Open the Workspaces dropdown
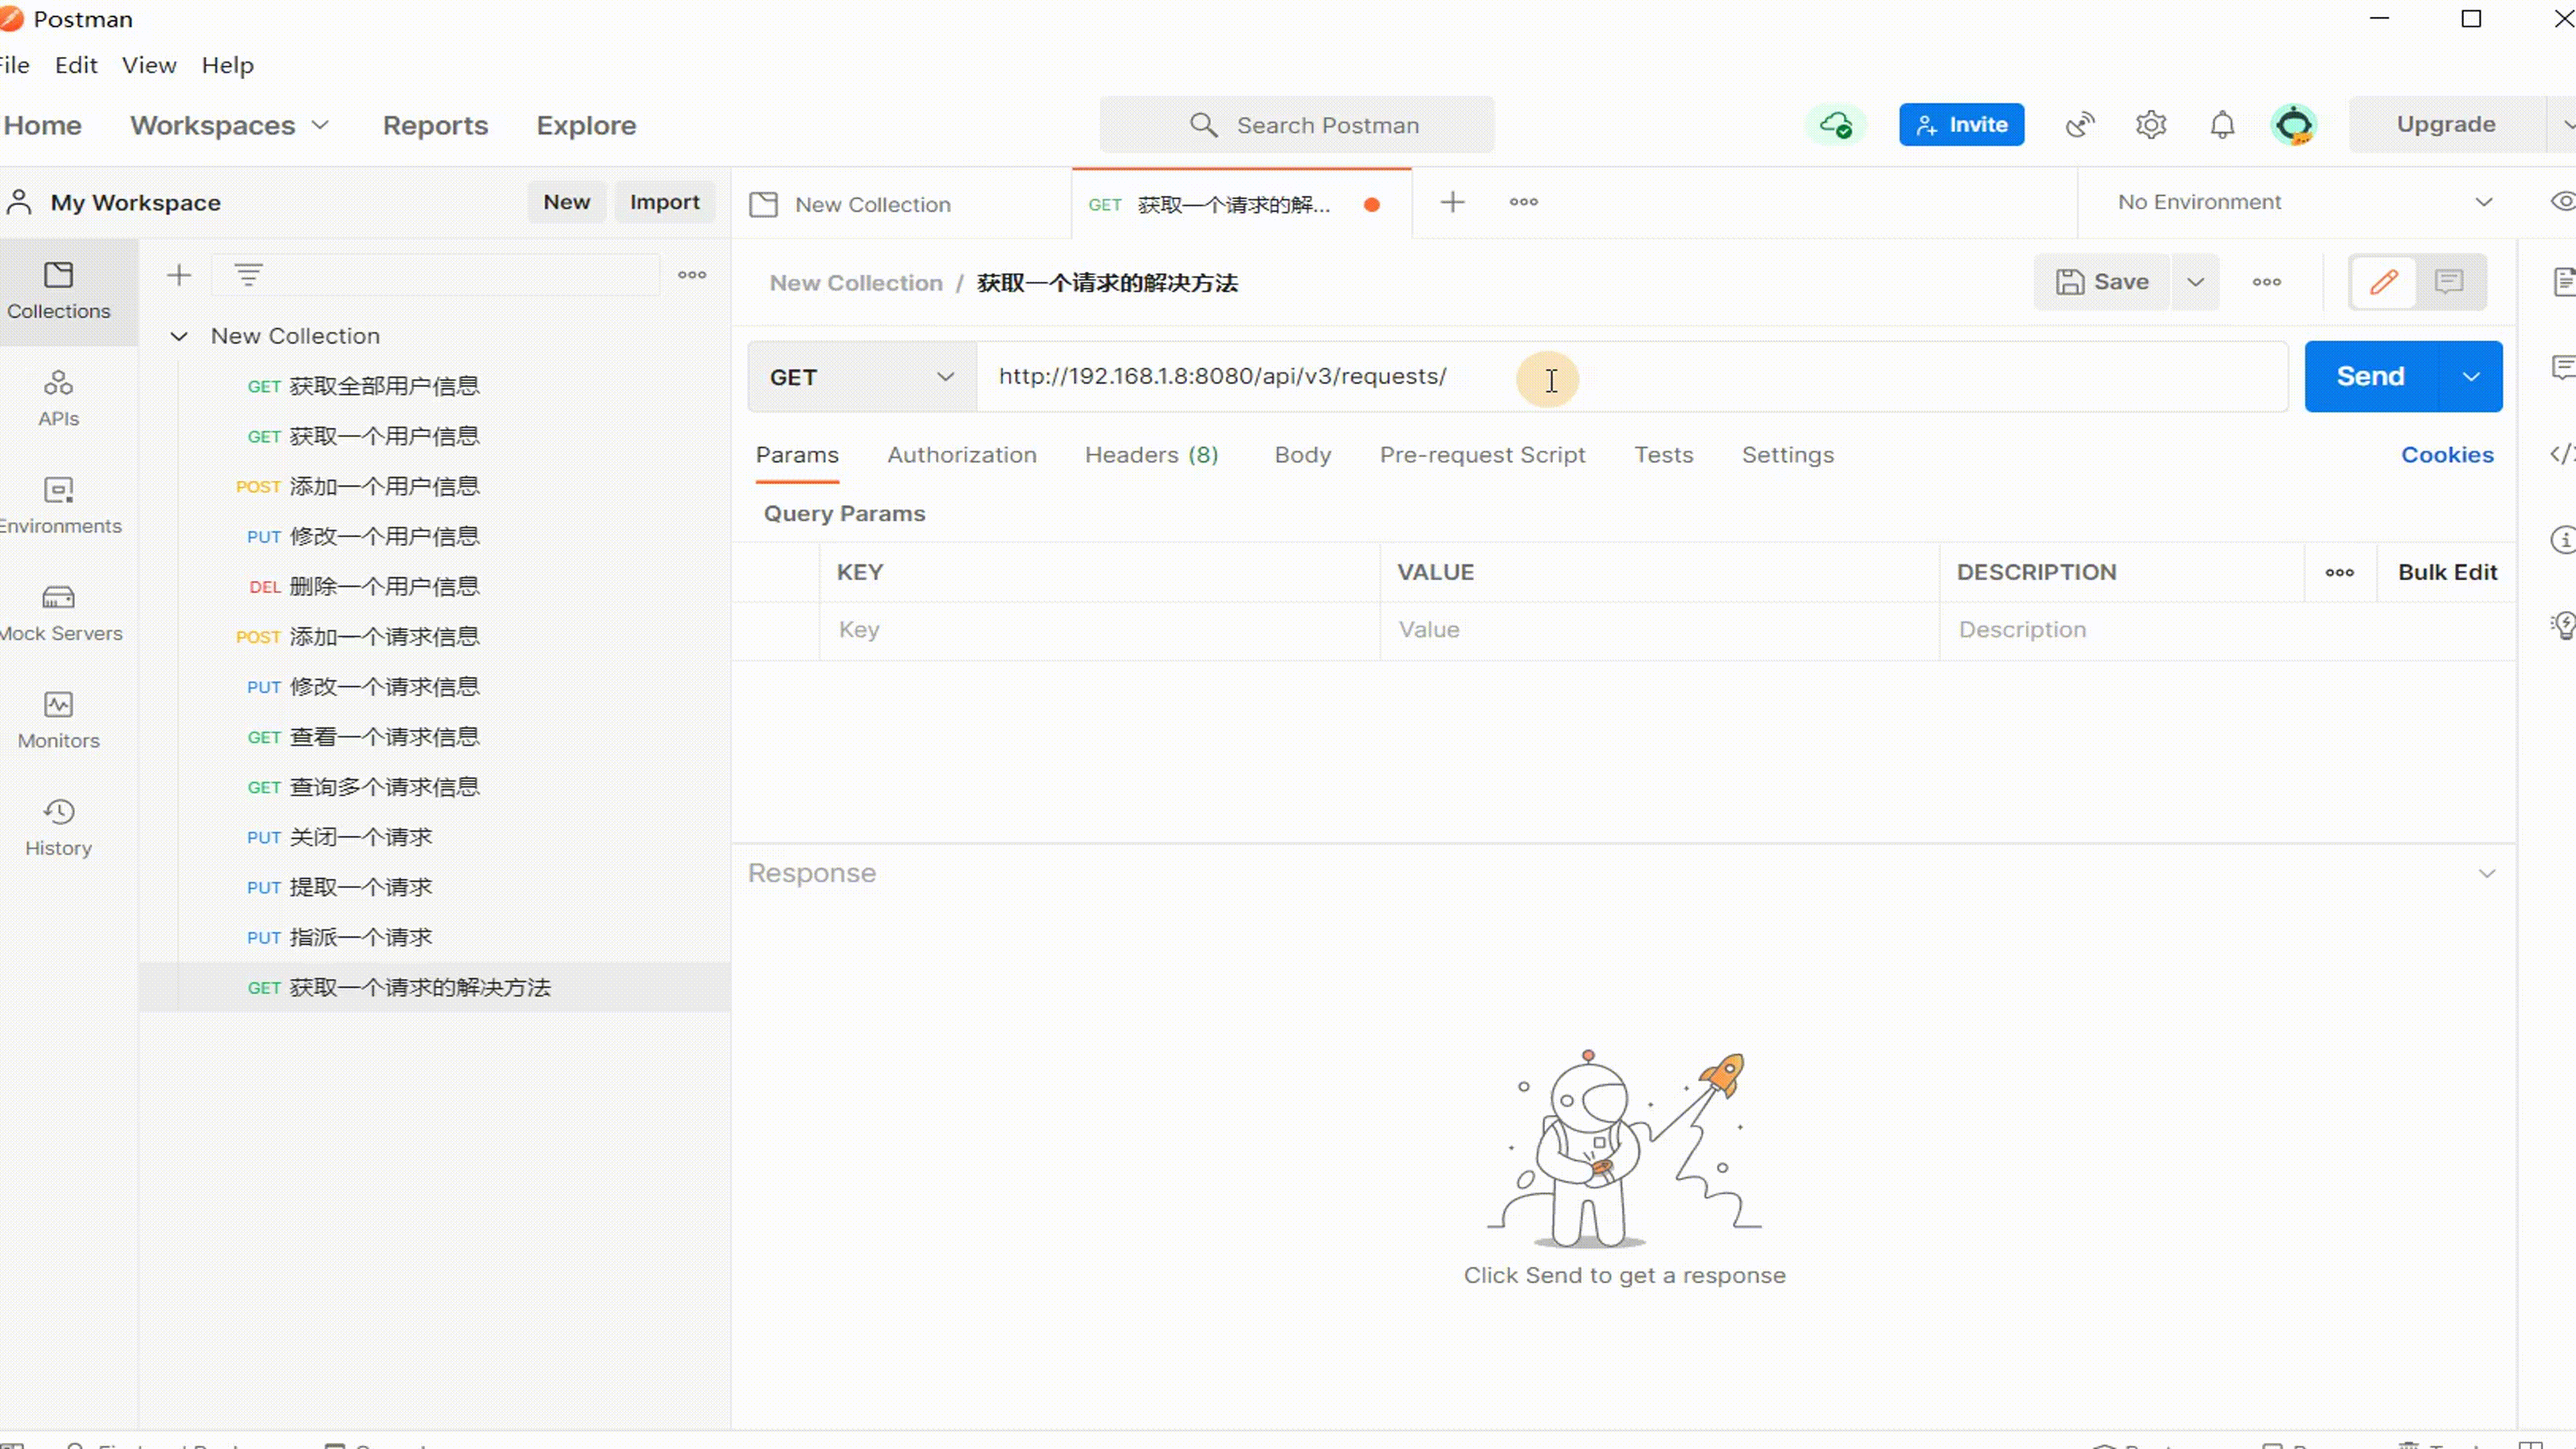This screenshot has height=1449, width=2576. point(229,125)
